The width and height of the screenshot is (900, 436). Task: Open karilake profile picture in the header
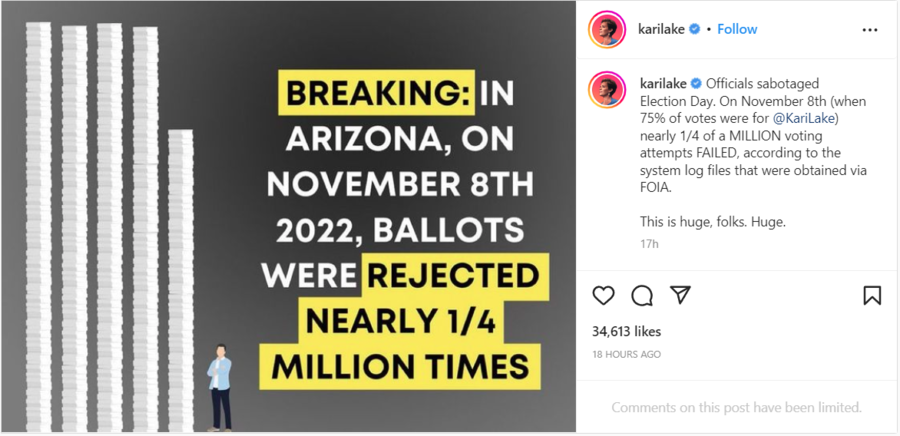pyautogui.click(x=607, y=29)
